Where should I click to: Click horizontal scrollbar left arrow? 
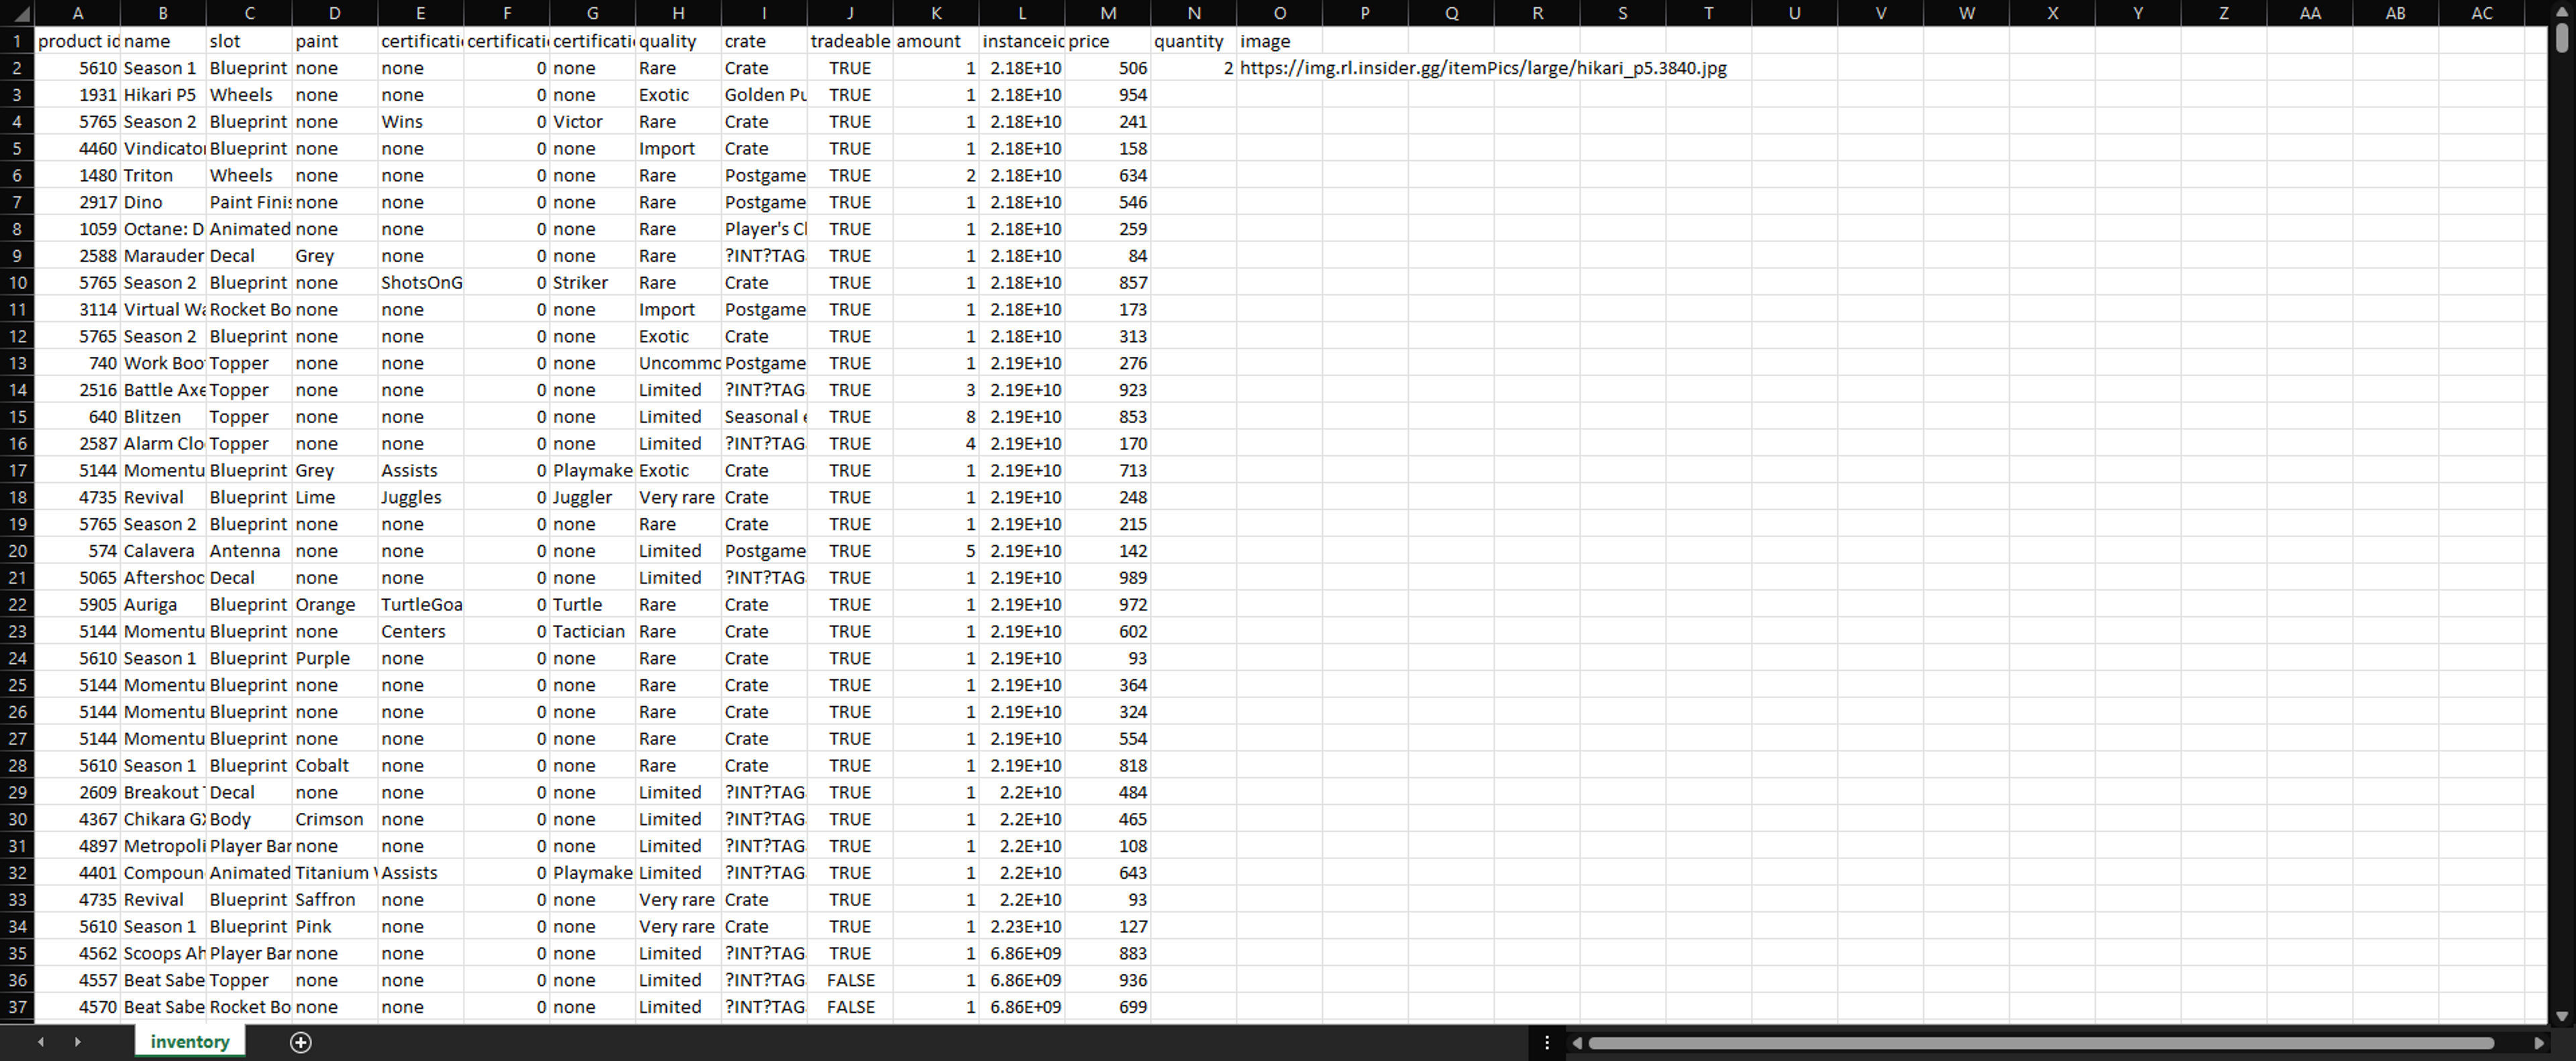tap(1577, 1043)
